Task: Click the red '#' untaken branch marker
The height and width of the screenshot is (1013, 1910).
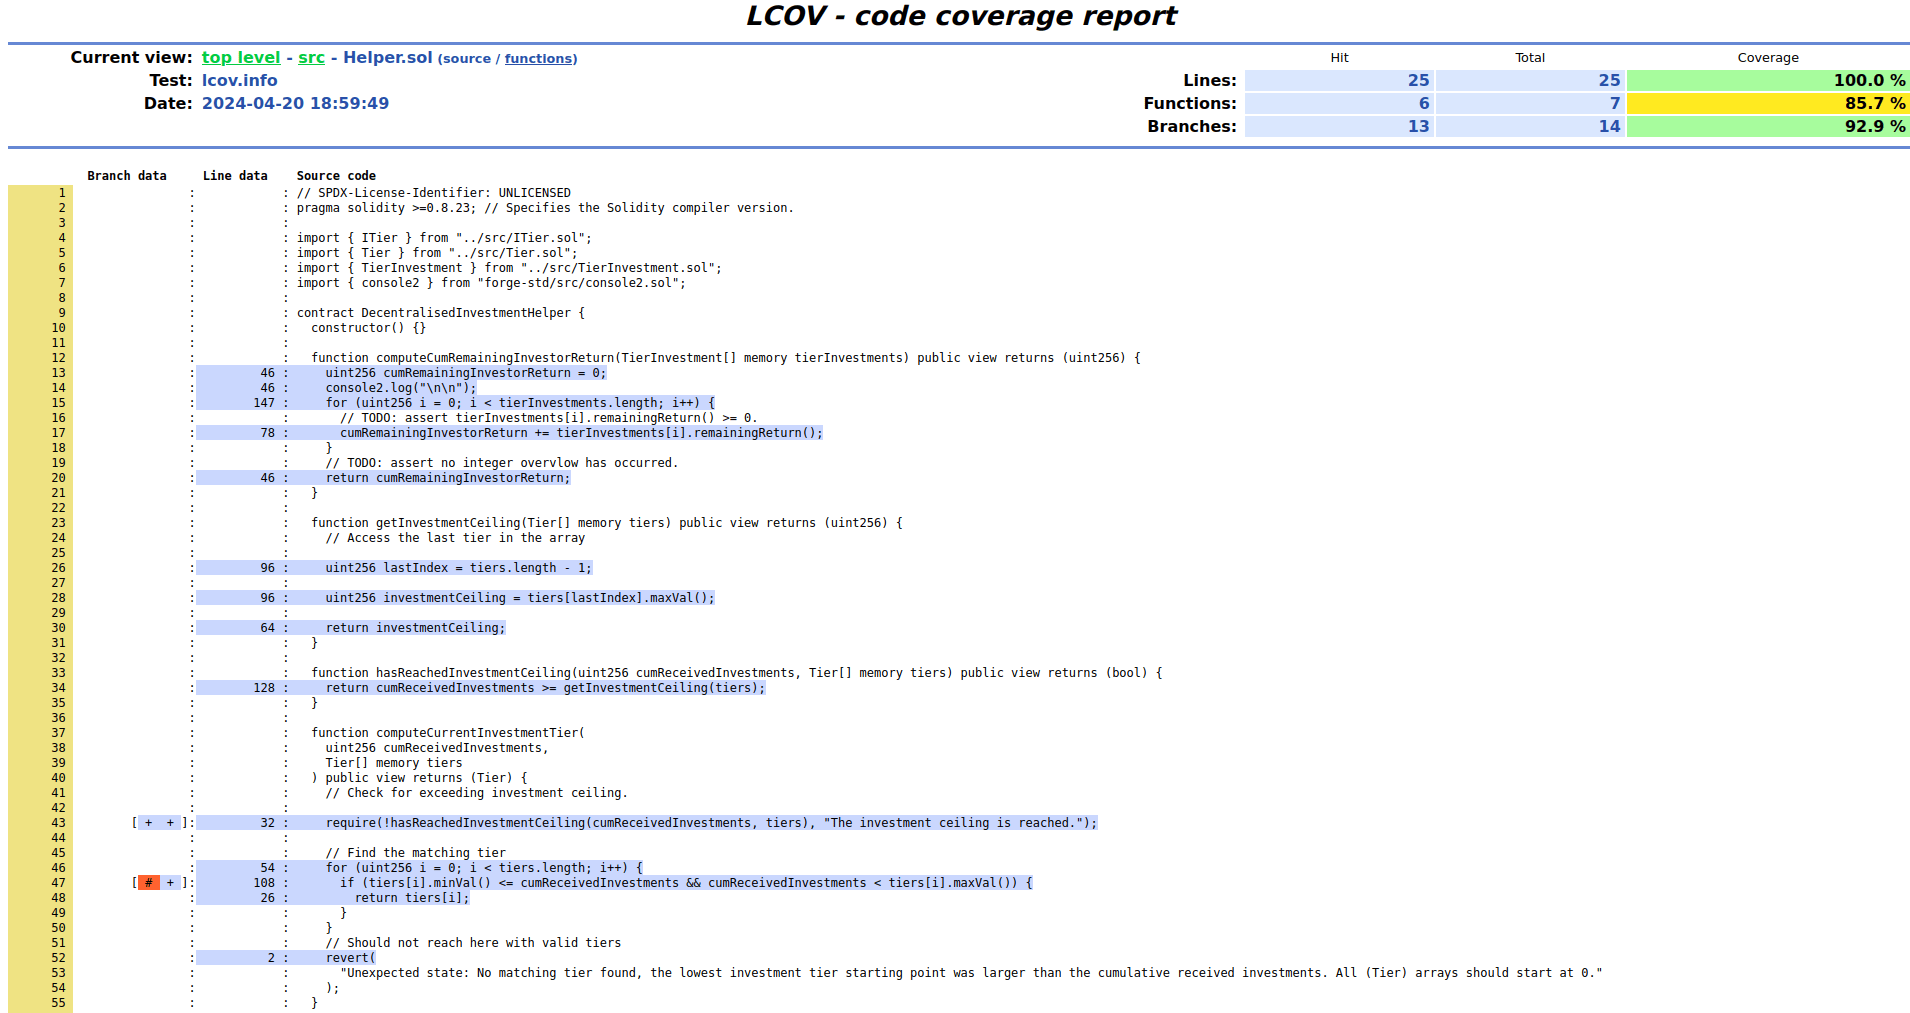Action: [149, 883]
